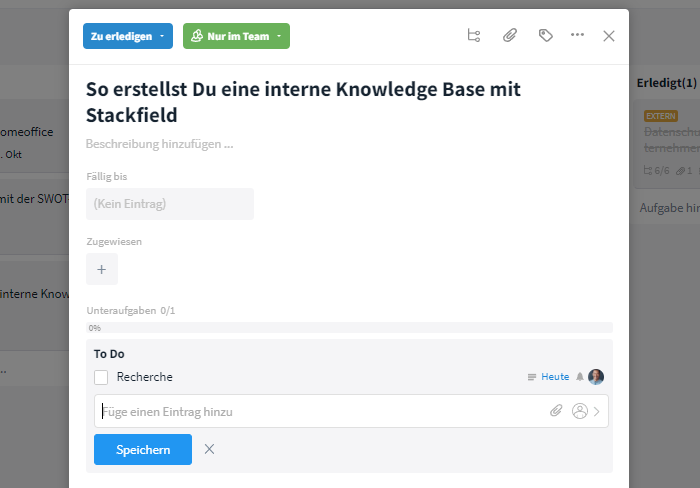The image size is (700, 488).
Task: Select the To Do list heading
Action: coord(109,354)
